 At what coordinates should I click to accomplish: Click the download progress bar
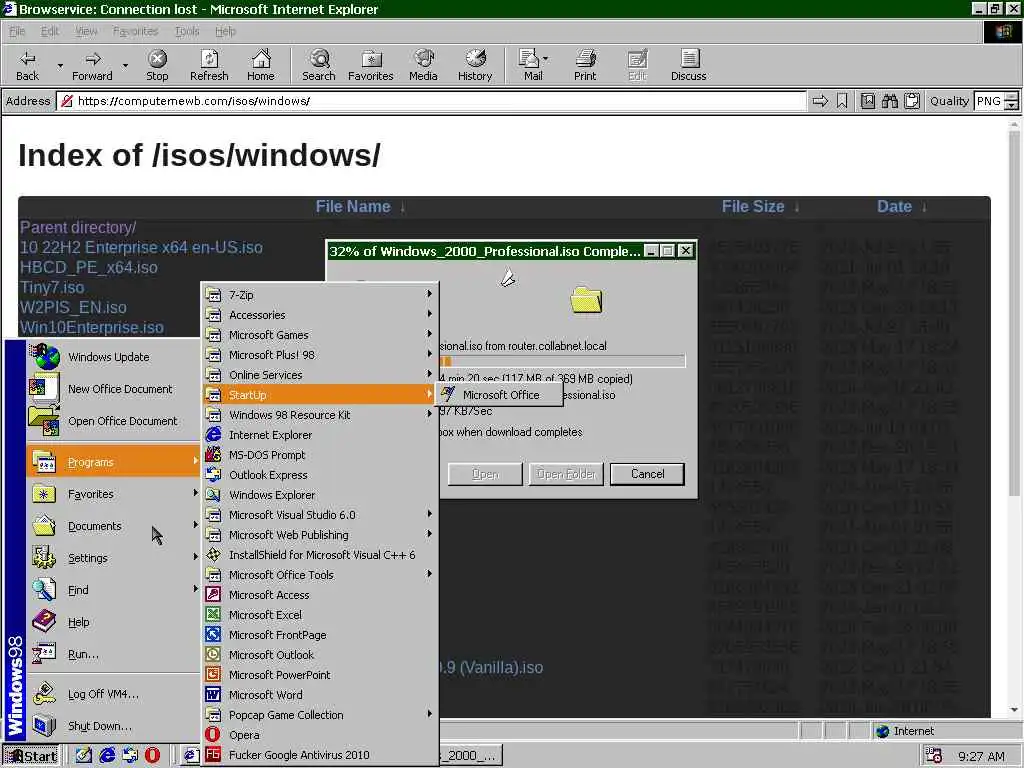coord(562,360)
